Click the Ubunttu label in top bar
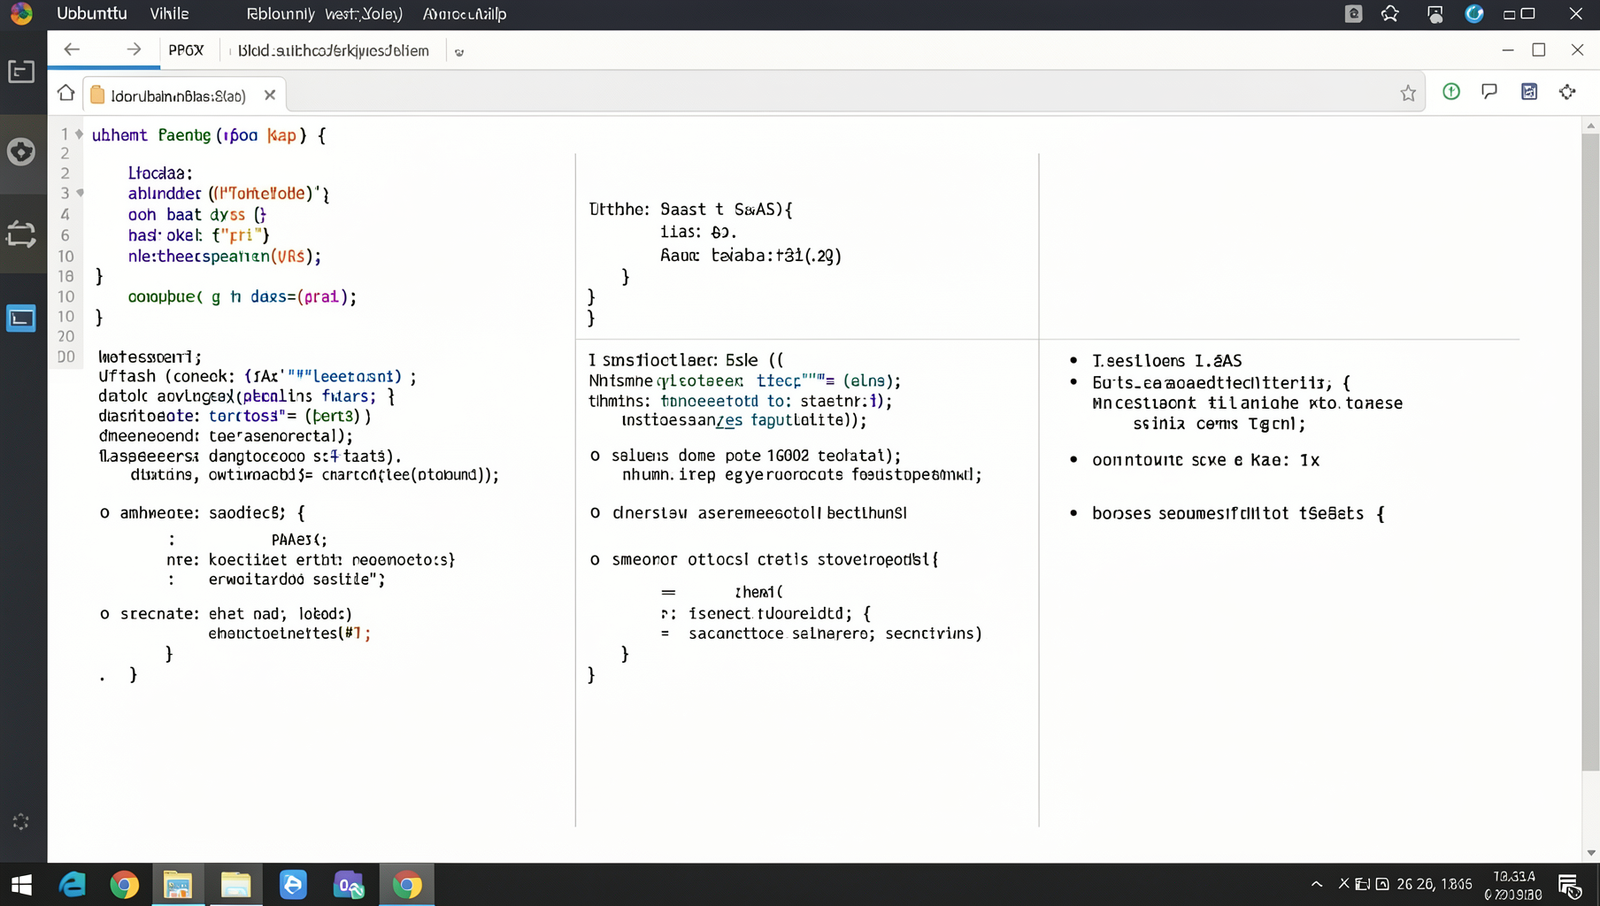The height and width of the screenshot is (906, 1600). click(92, 13)
